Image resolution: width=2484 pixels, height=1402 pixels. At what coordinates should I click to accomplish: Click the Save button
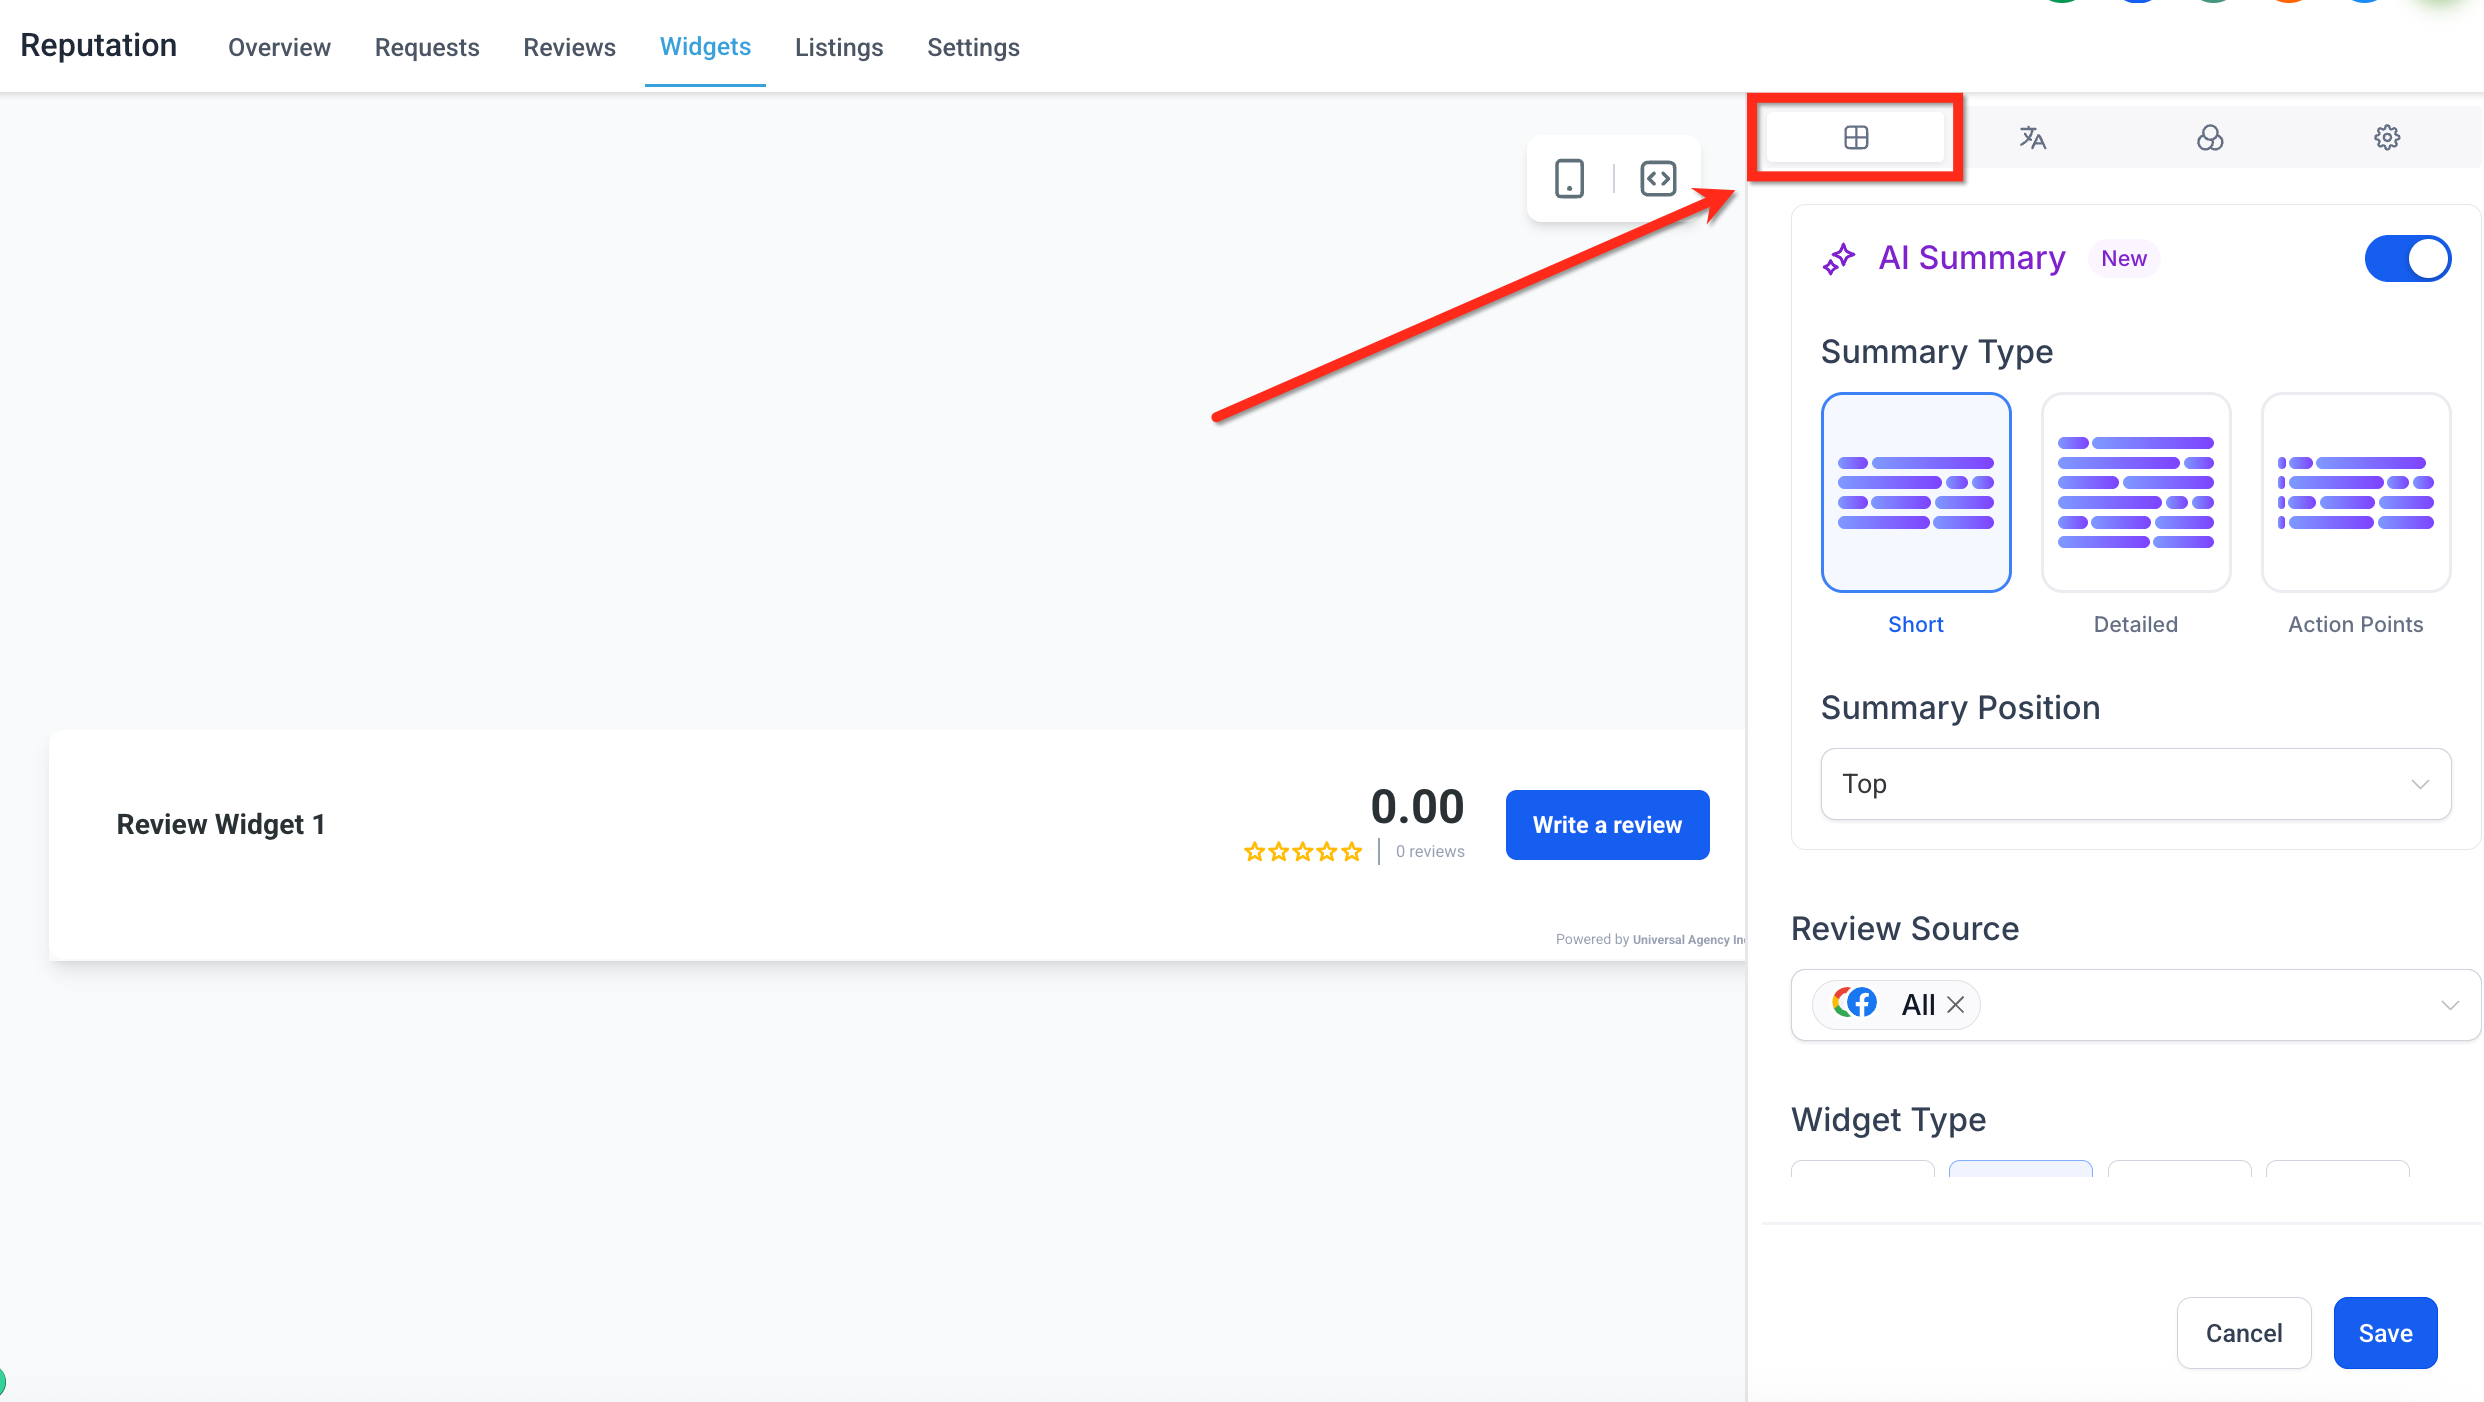point(2385,1333)
